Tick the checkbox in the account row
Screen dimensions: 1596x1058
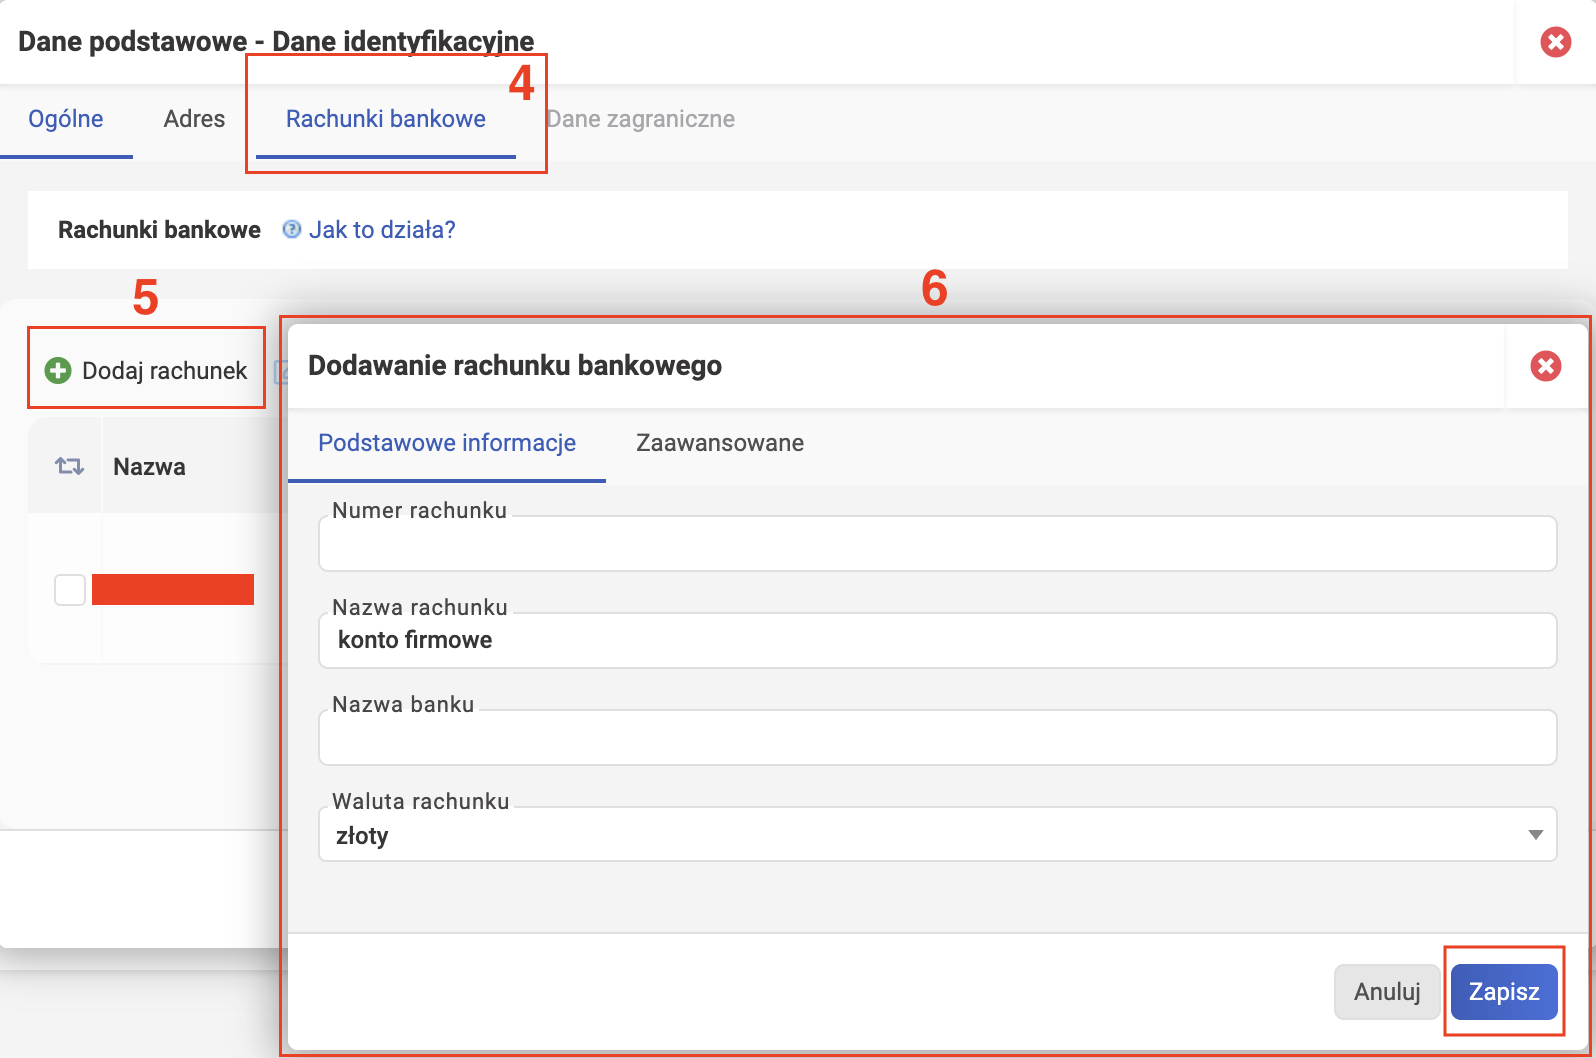click(70, 590)
